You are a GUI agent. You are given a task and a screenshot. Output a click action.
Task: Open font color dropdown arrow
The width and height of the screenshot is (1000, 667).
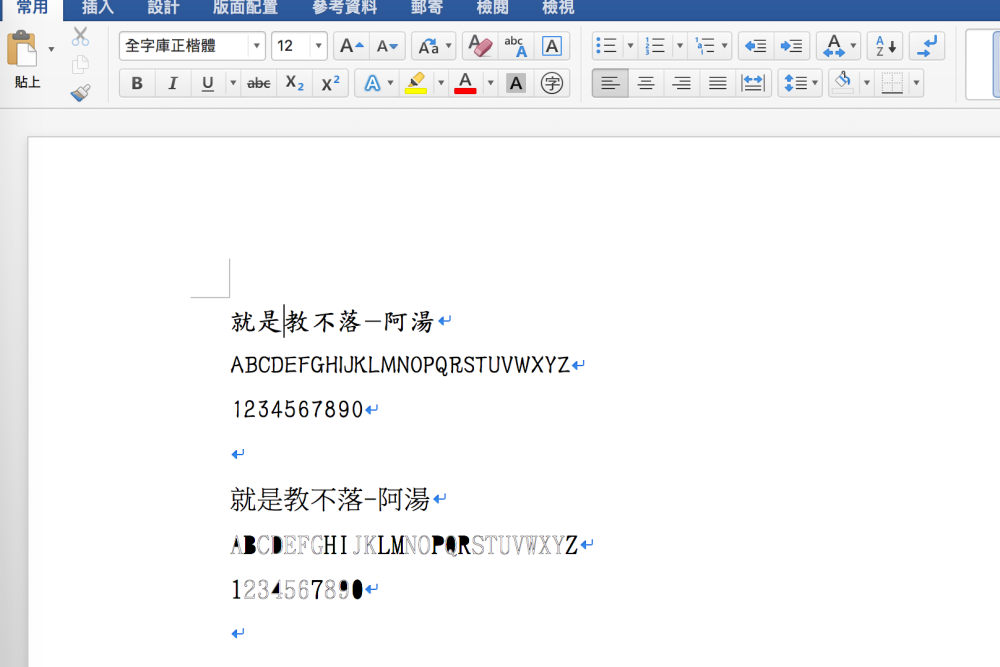tap(490, 83)
